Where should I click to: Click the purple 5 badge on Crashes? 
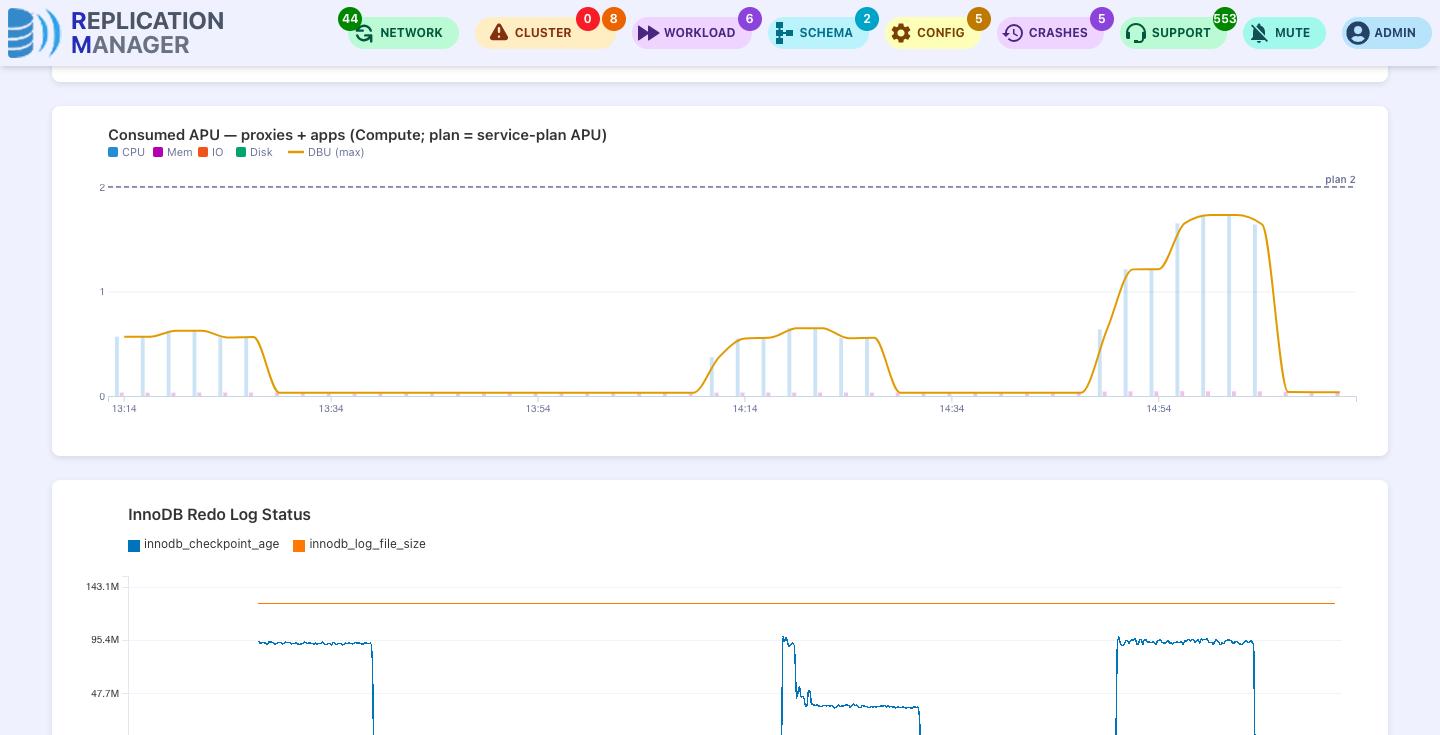(1102, 19)
